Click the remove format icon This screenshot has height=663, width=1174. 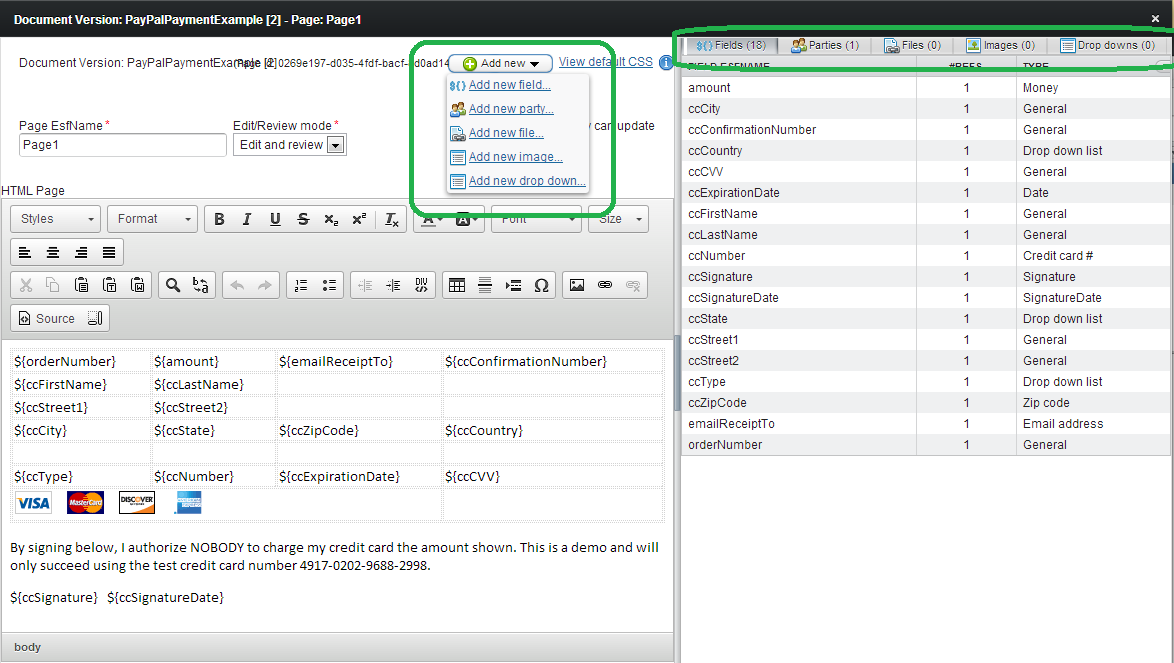tap(392, 219)
